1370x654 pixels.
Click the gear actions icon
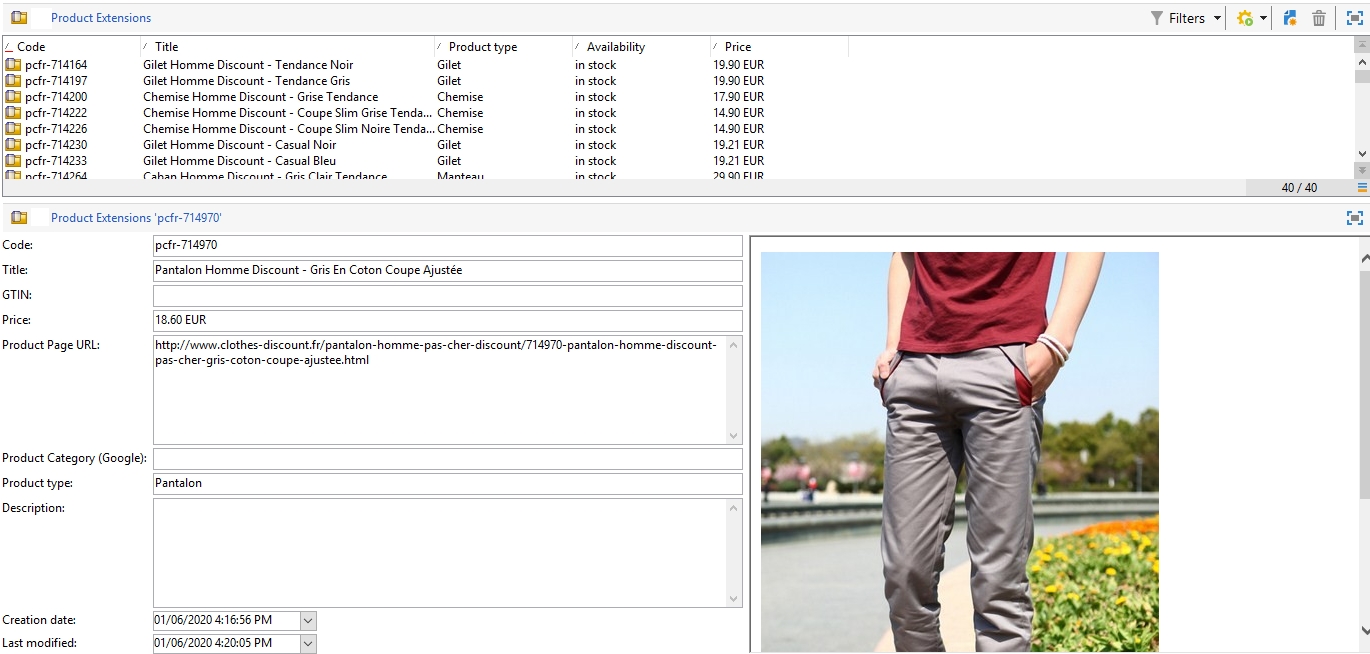(x=1245, y=18)
